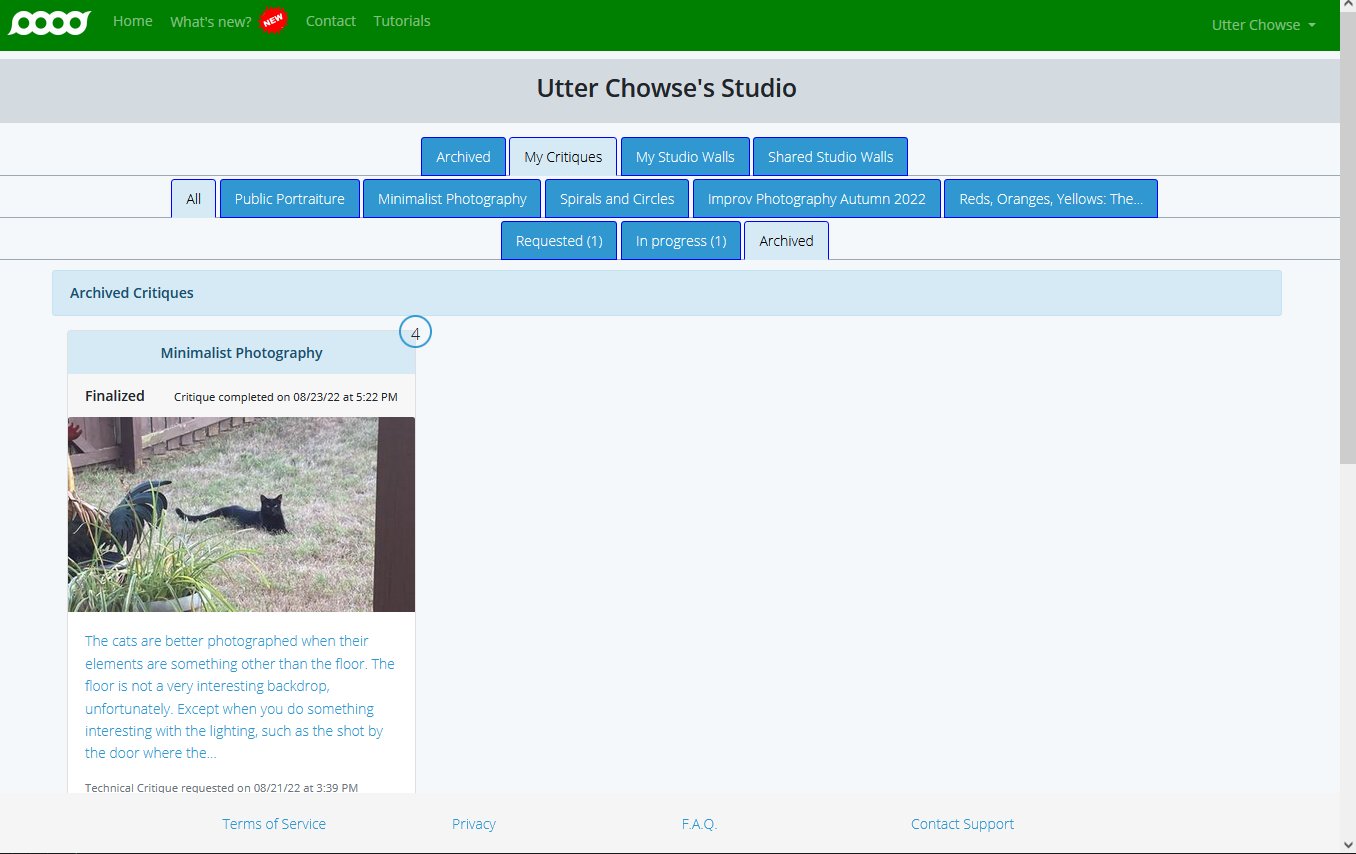Filter by Public Portraiture
The height and width of the screenshot is (854, 1356).
pos(290,199)
